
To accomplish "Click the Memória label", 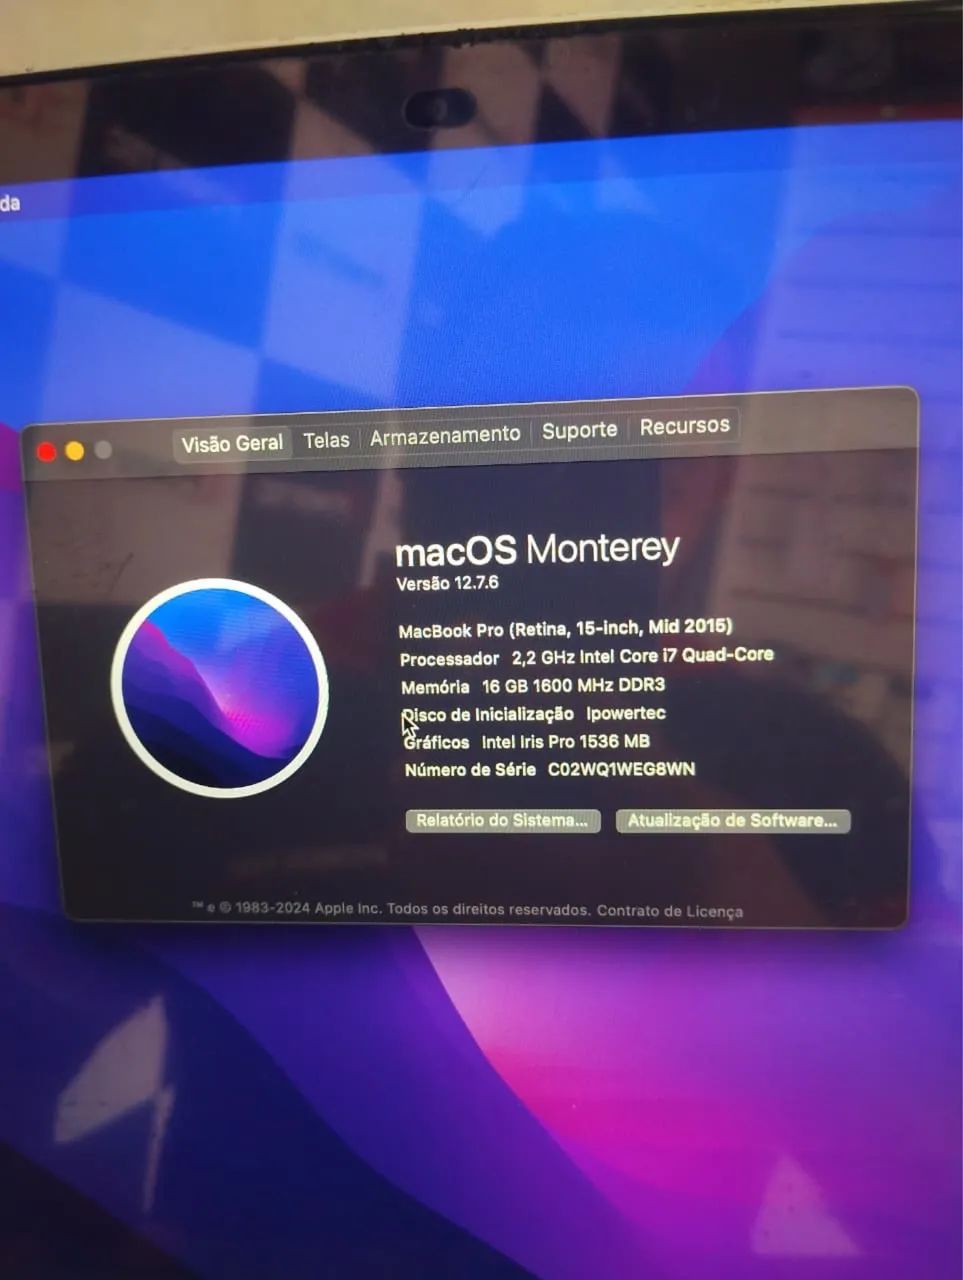I will click(435, 687).
